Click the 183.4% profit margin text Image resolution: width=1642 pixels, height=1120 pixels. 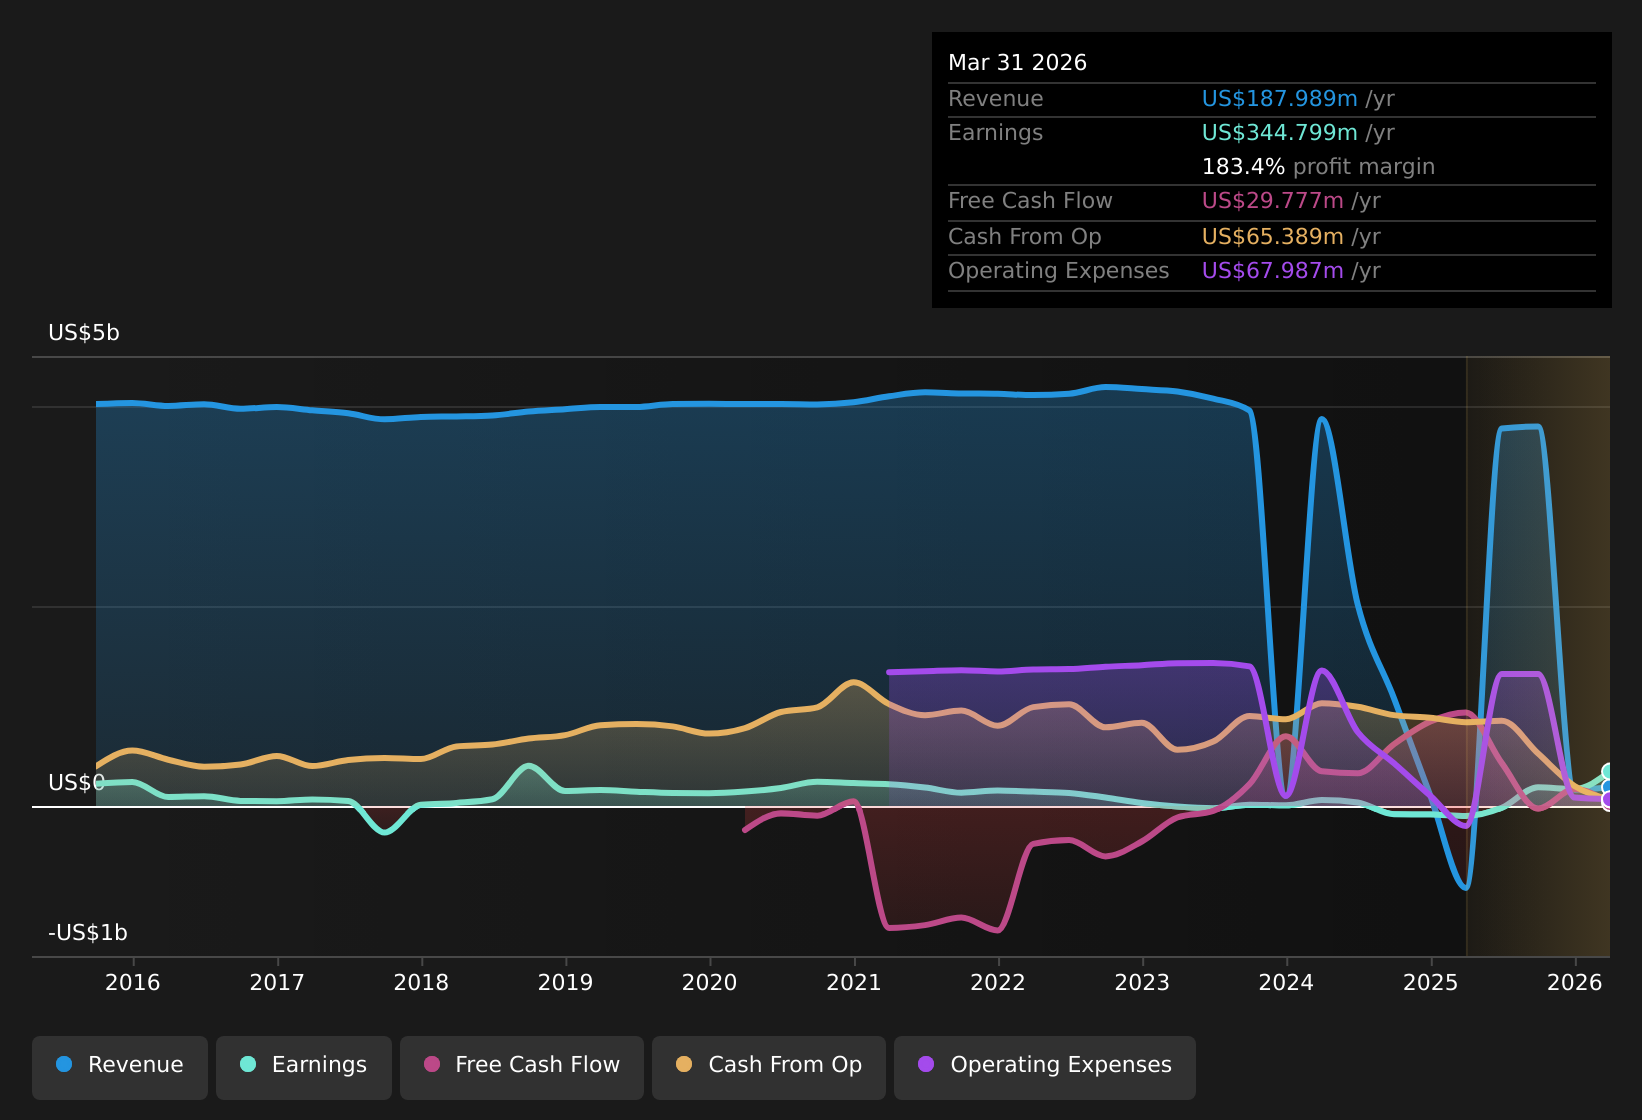point(1318,167)
